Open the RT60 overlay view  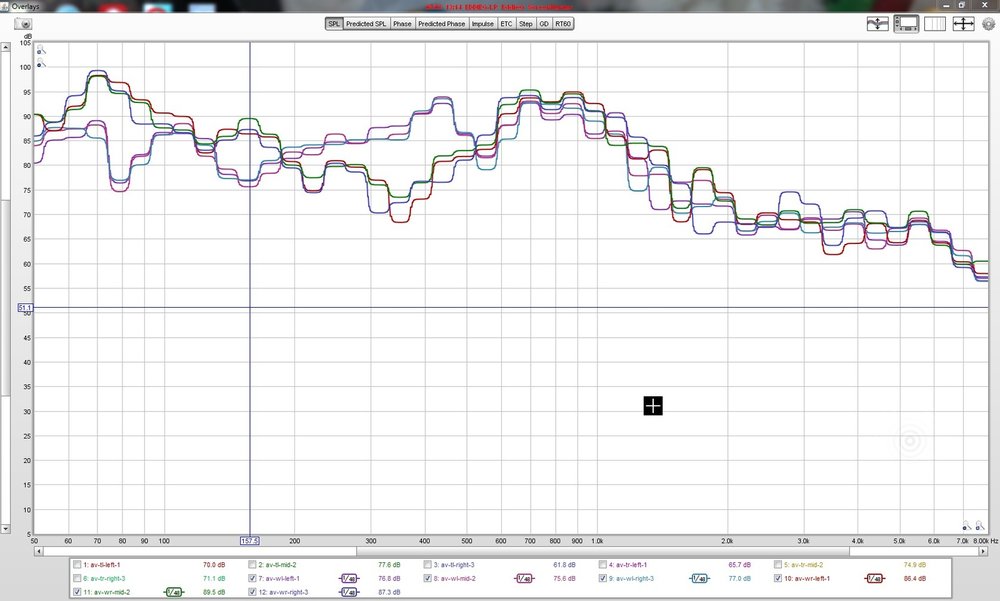pos(563,24)
